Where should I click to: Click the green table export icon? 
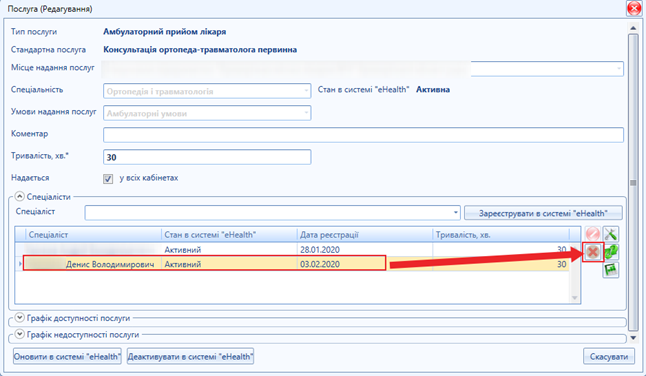611,270
